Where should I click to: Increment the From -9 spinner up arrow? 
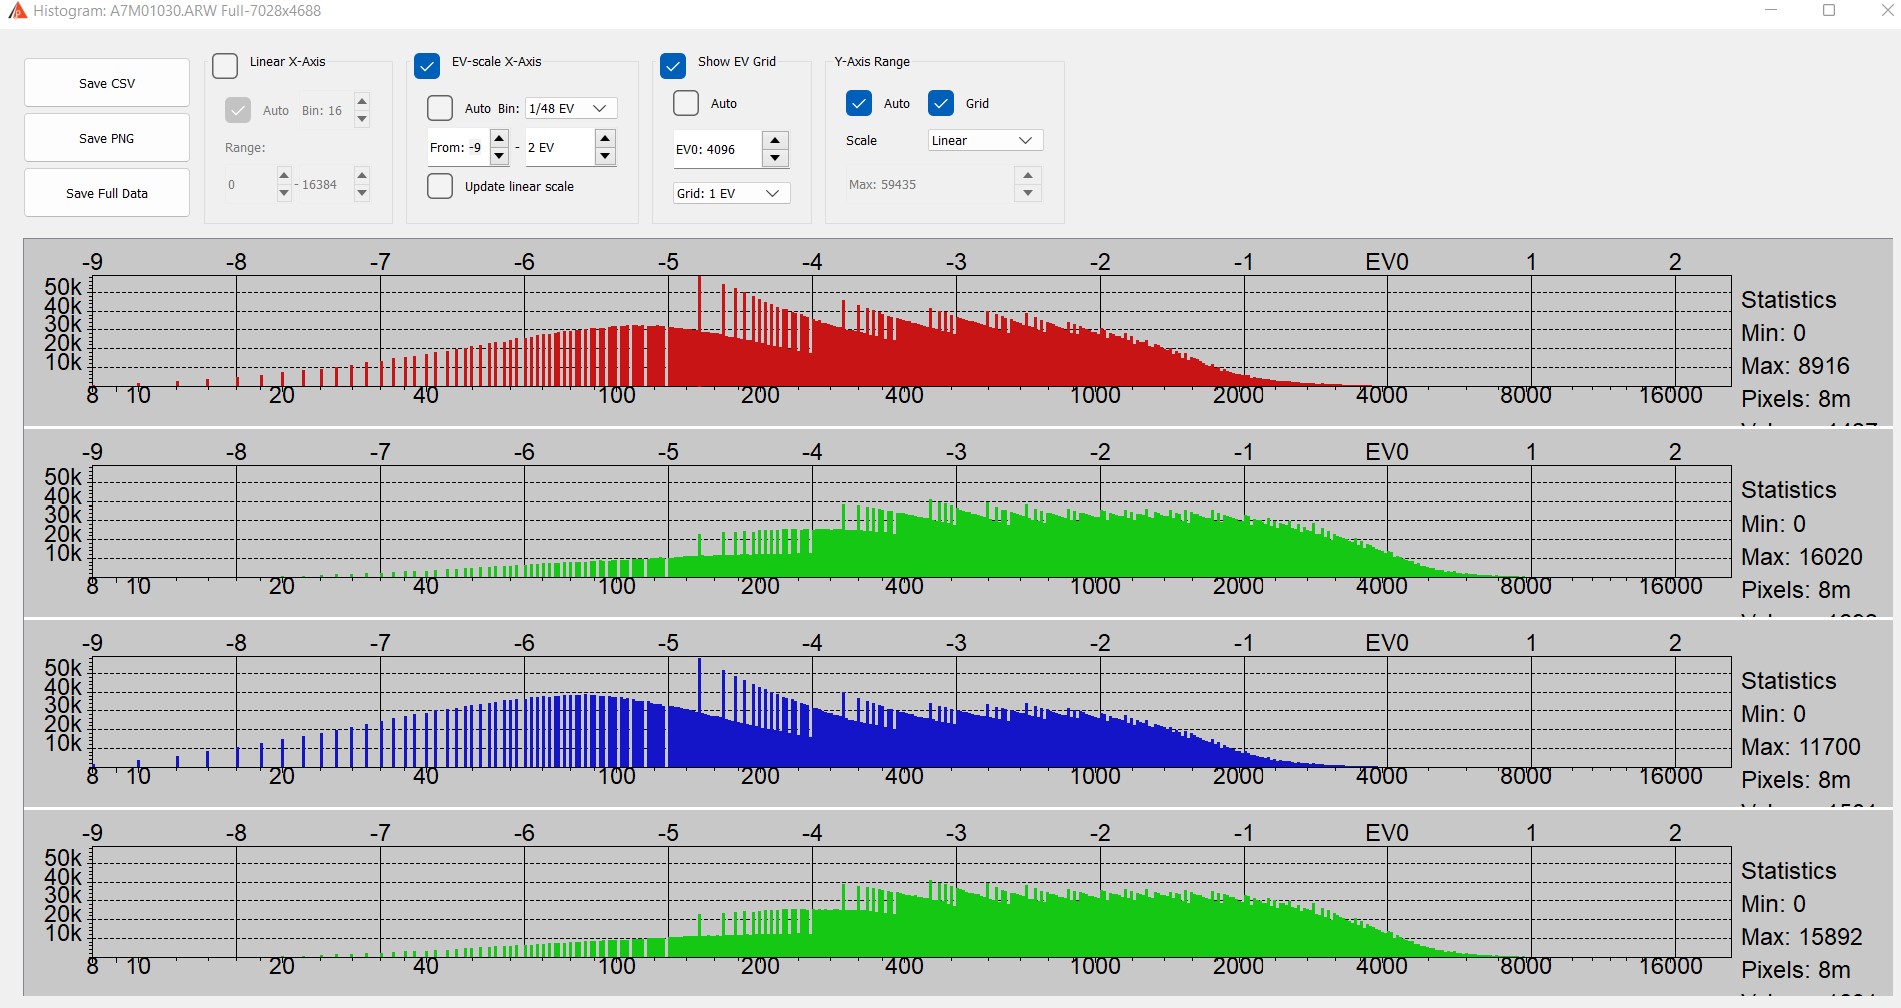coord(499,138)
